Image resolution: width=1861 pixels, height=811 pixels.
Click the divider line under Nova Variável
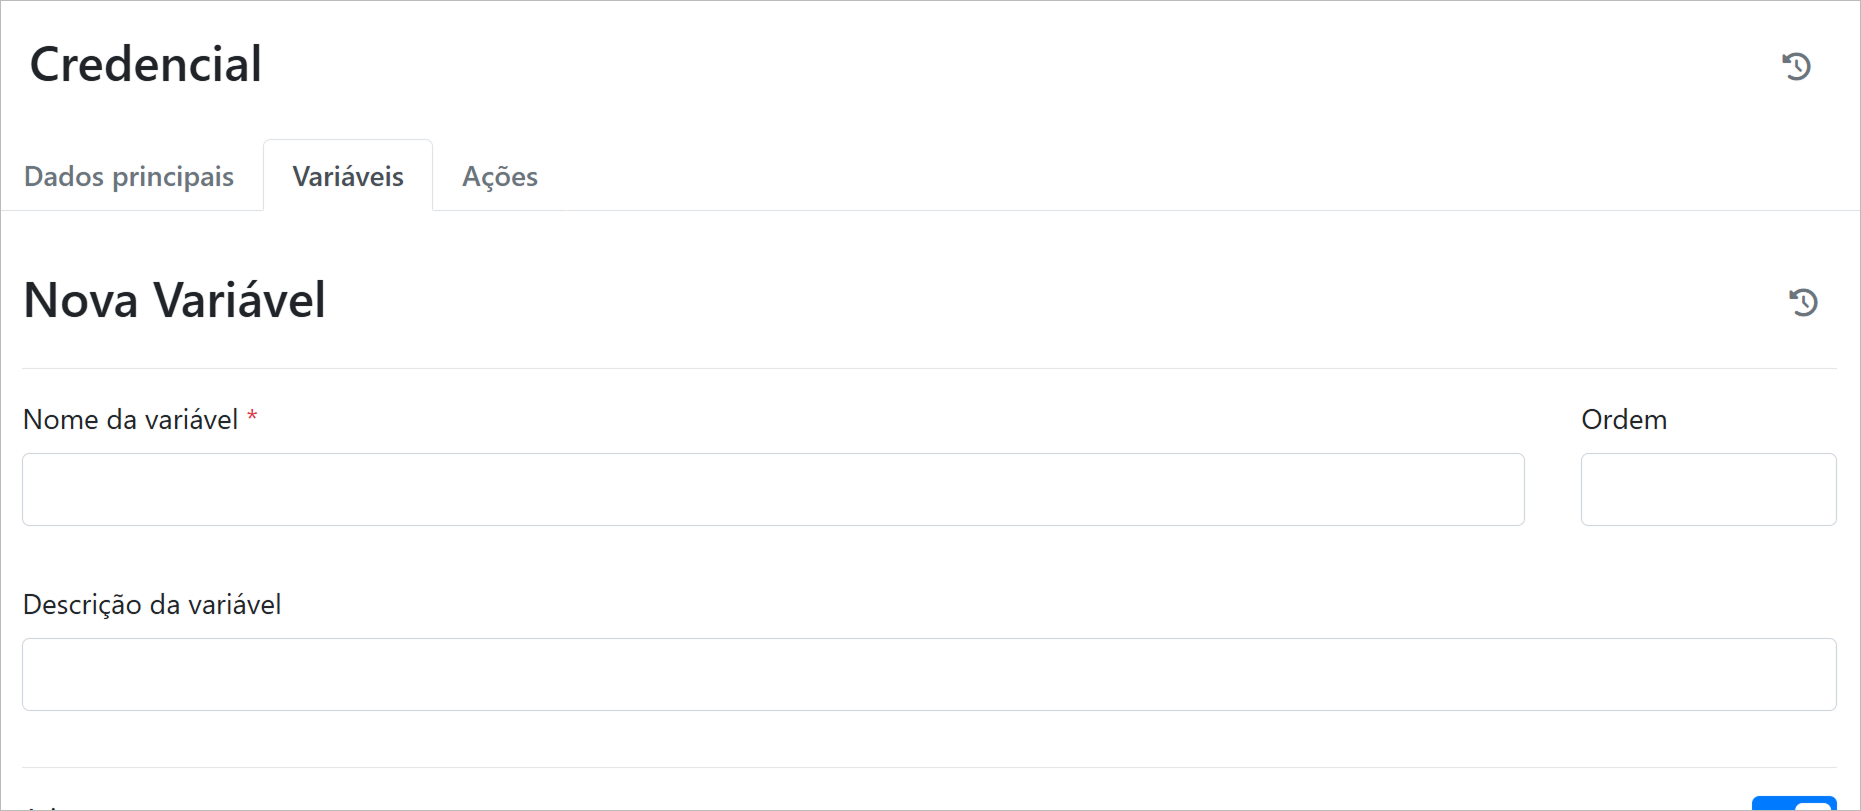click(928, 369)
